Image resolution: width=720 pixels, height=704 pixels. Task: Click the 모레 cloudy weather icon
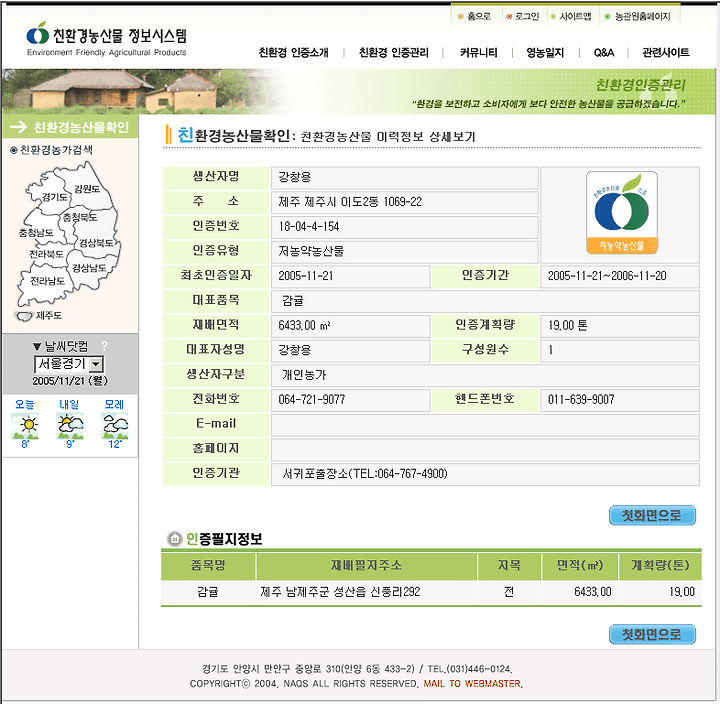coord(115,425)
